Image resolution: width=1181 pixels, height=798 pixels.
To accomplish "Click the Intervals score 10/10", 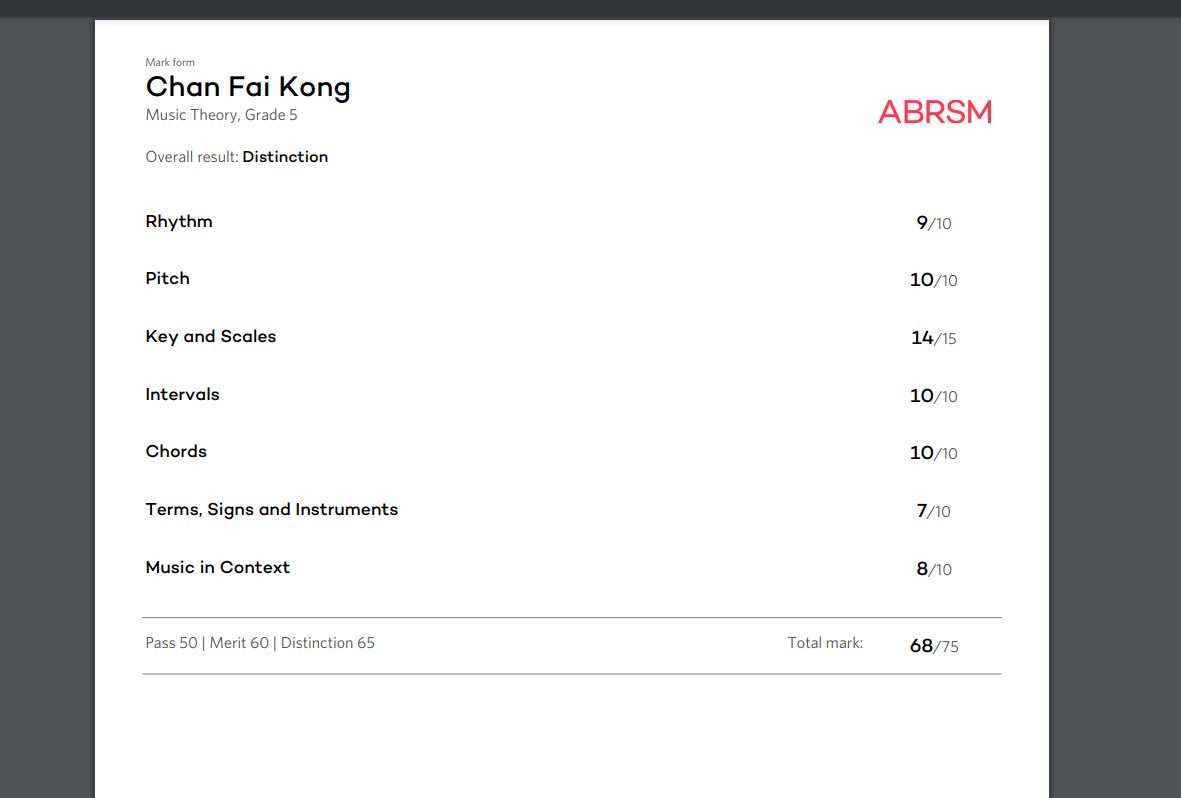I will [x=934, y=396].
